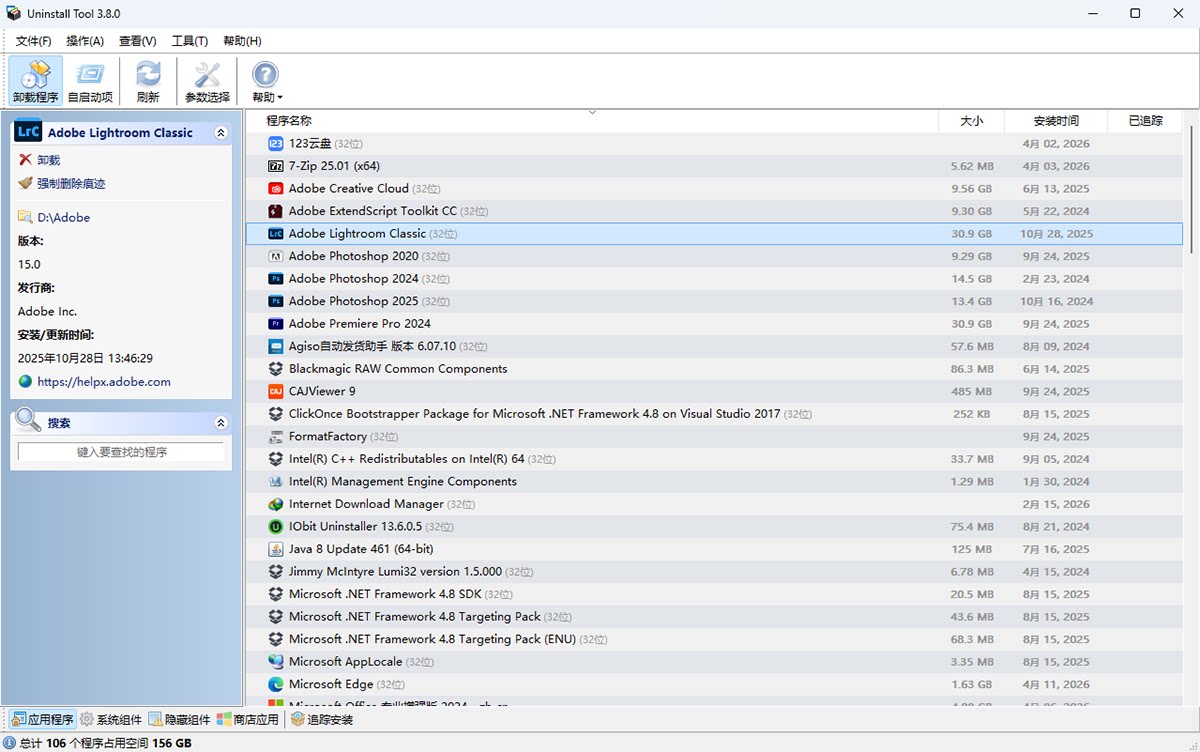1200x752 pixels.
Task: Click the Adobe Lightroom Classic row icon
Action: point(276,234)
